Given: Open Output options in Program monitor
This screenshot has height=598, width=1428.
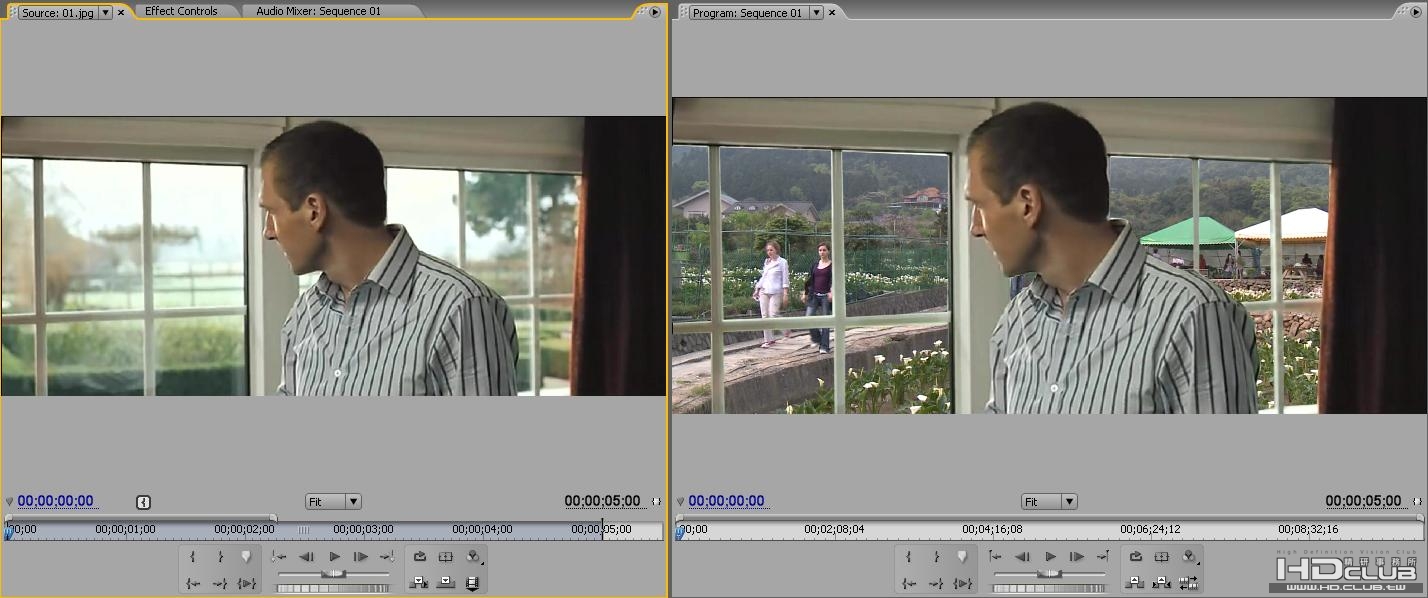Looking at the screenshot, I should tap(1189, 557).
